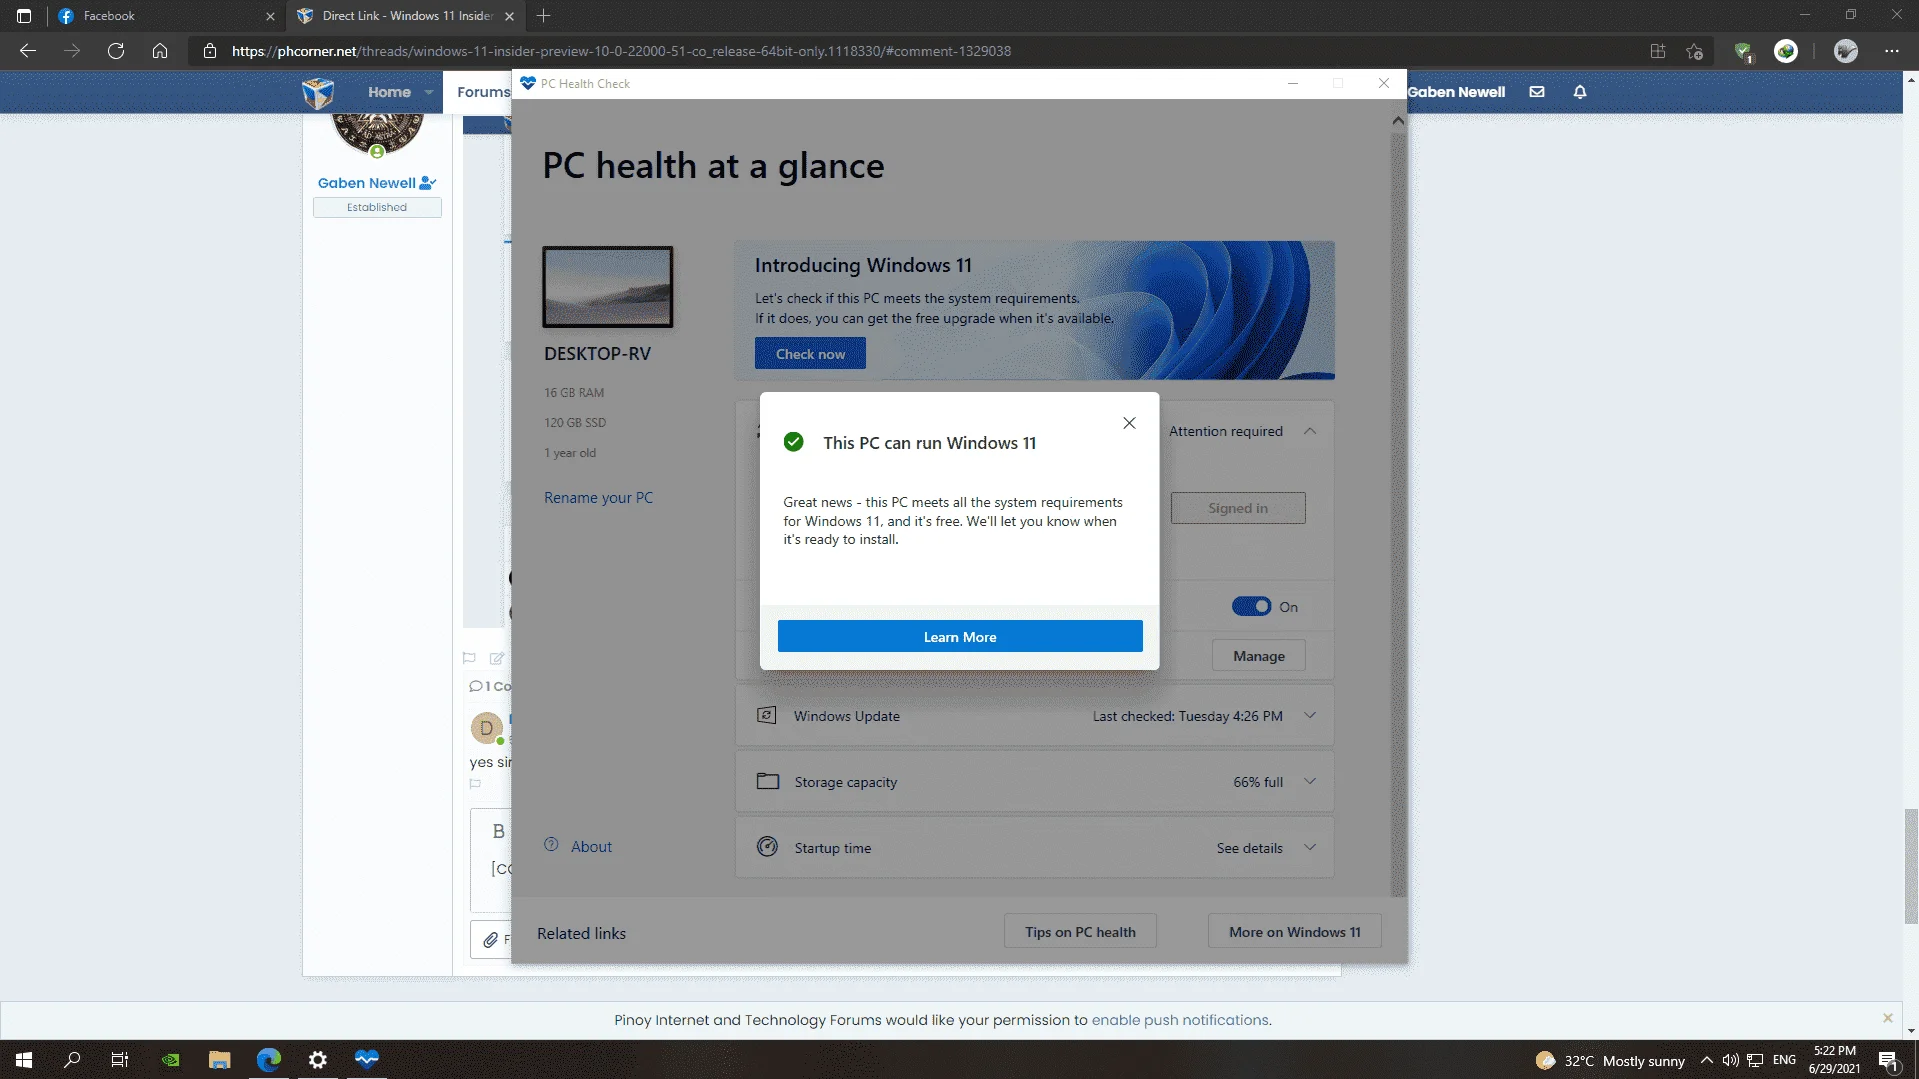Click the browser Back button

click(x=28, y=51)
